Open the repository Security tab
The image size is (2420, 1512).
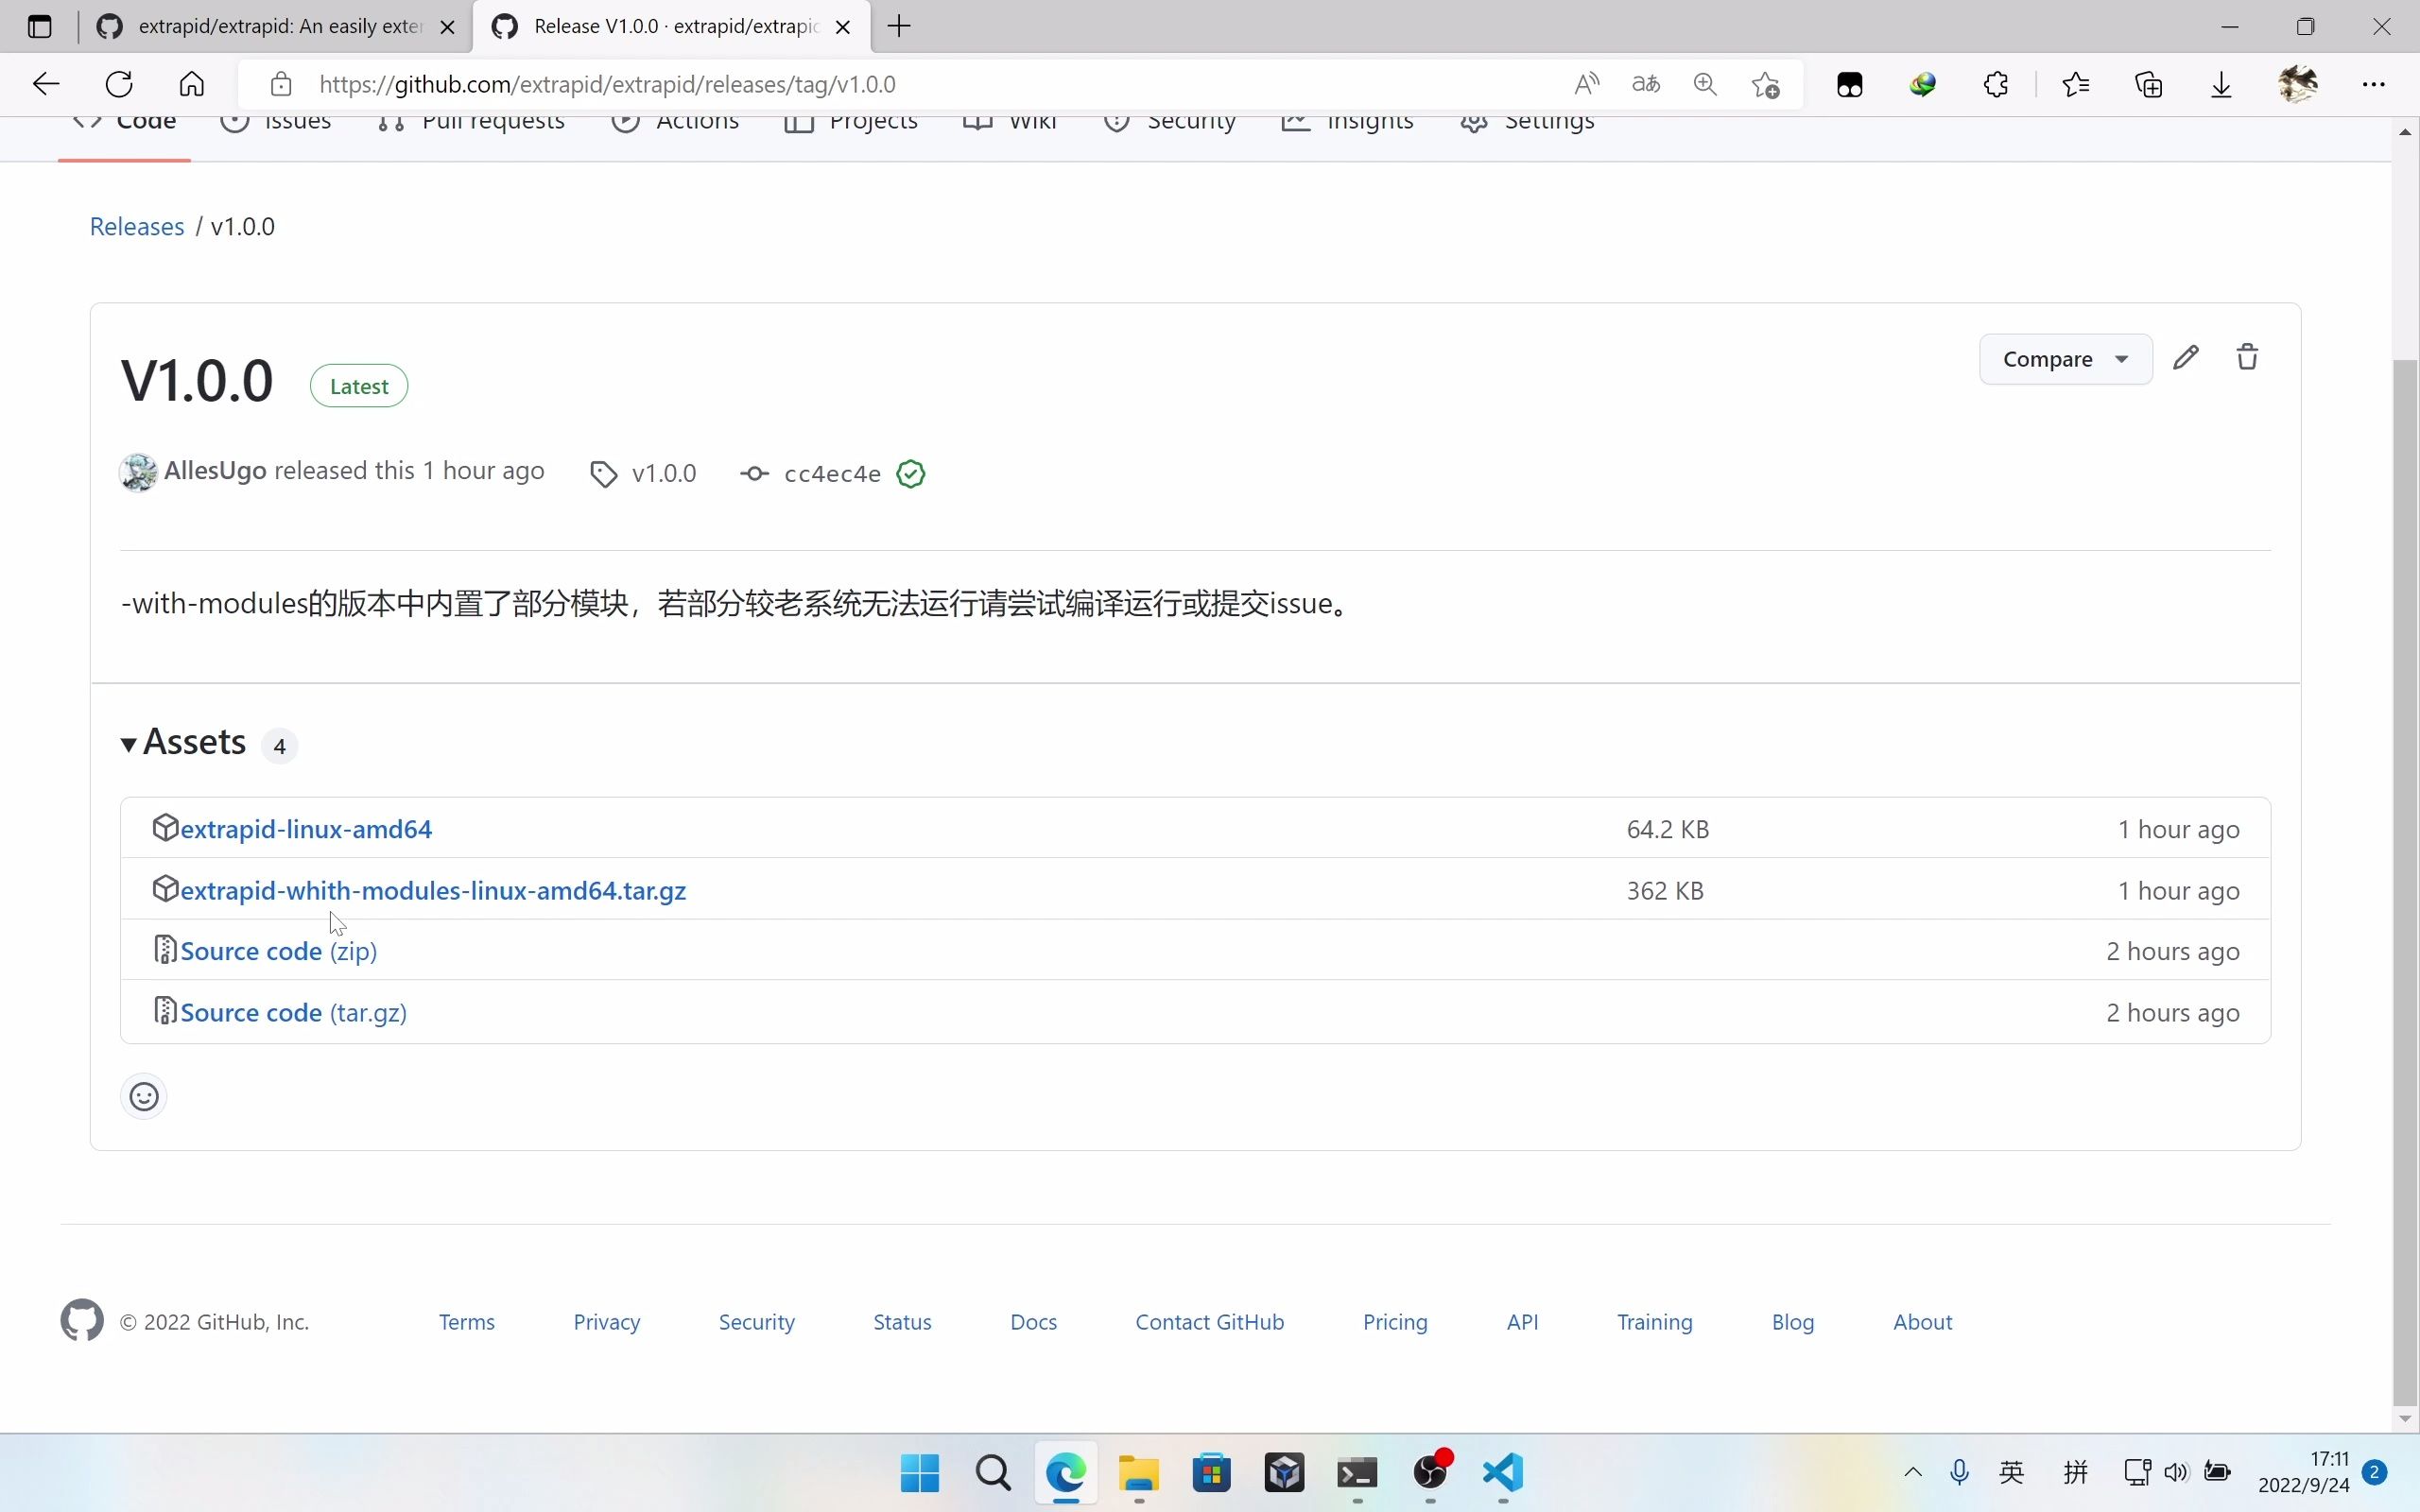(1170, 122)
